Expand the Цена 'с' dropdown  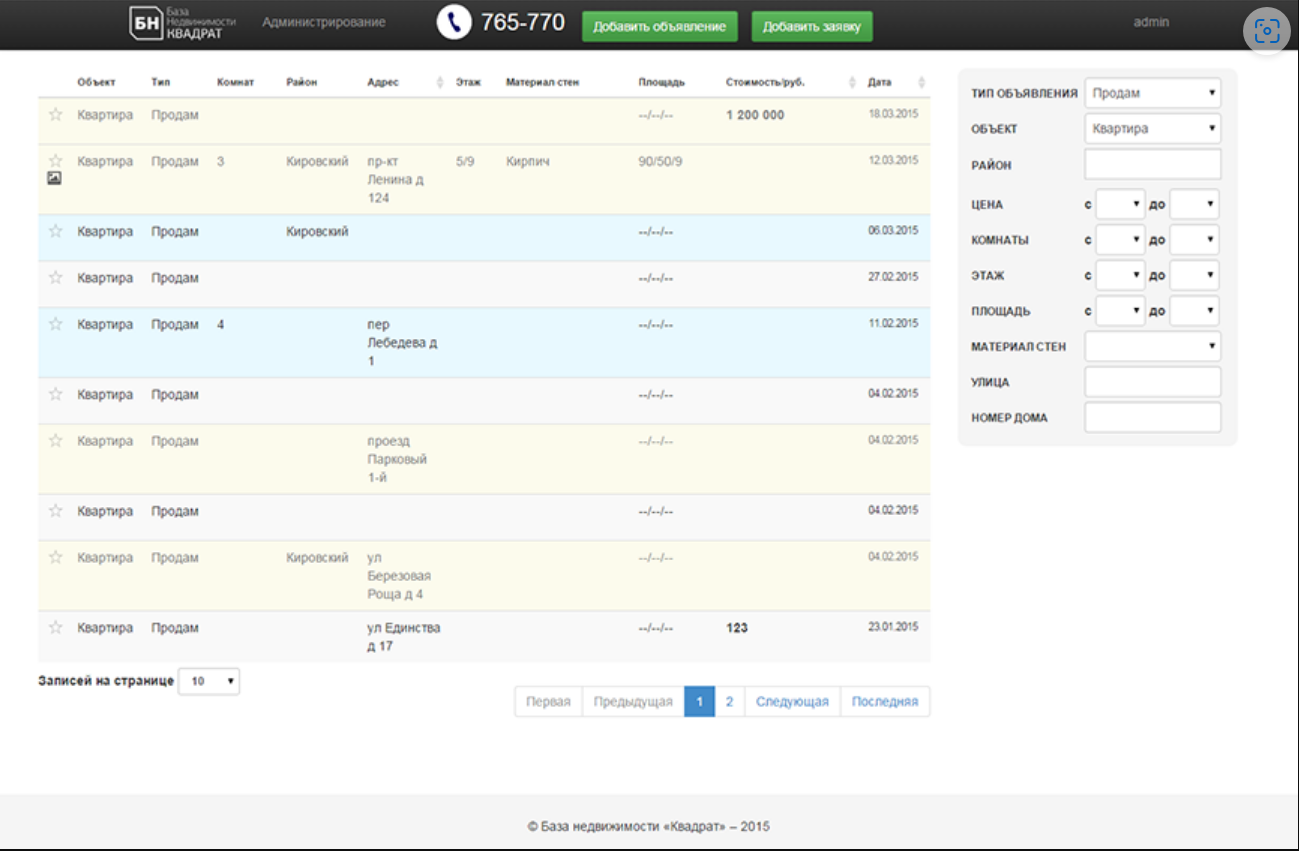(x=1120, y=204)
